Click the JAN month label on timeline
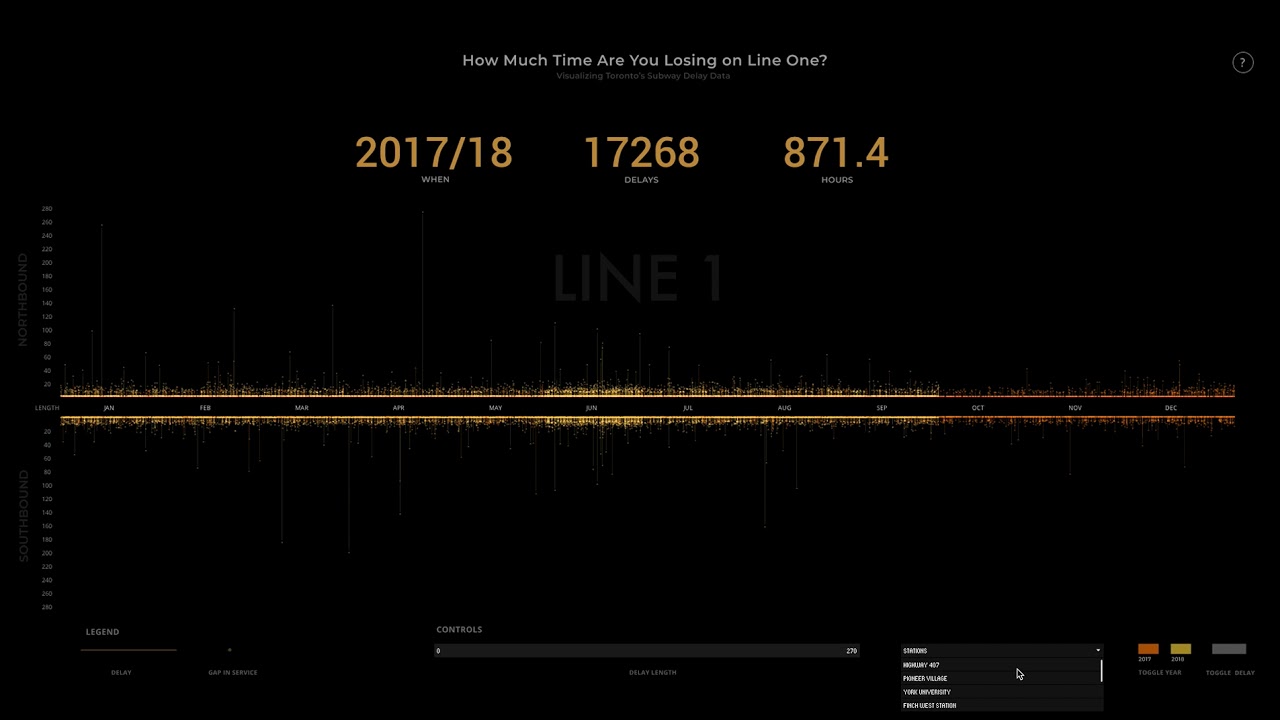 [x=109, y=408]
